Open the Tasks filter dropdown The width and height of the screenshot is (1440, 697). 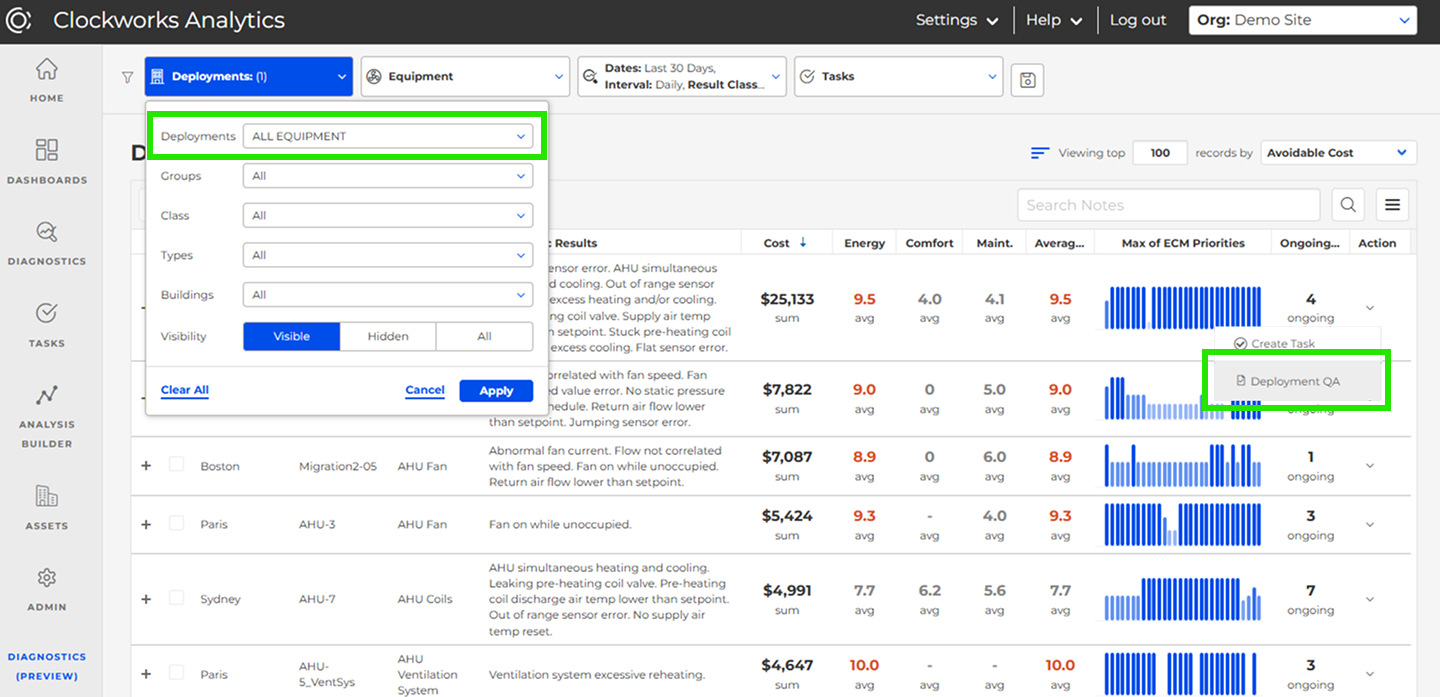coord(898,76)
